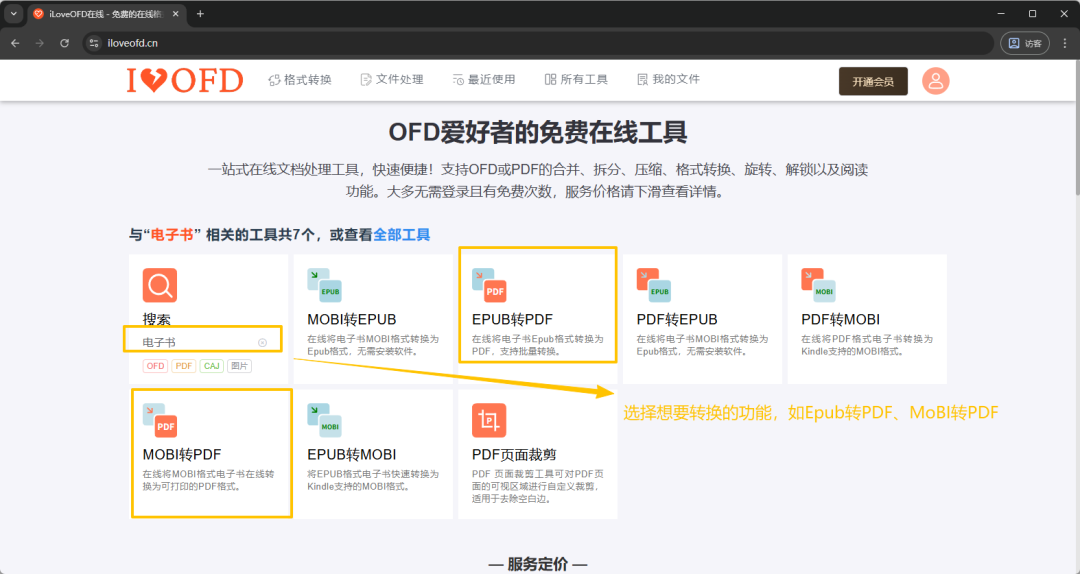Open the 全部工具 link

pos(402,235)
